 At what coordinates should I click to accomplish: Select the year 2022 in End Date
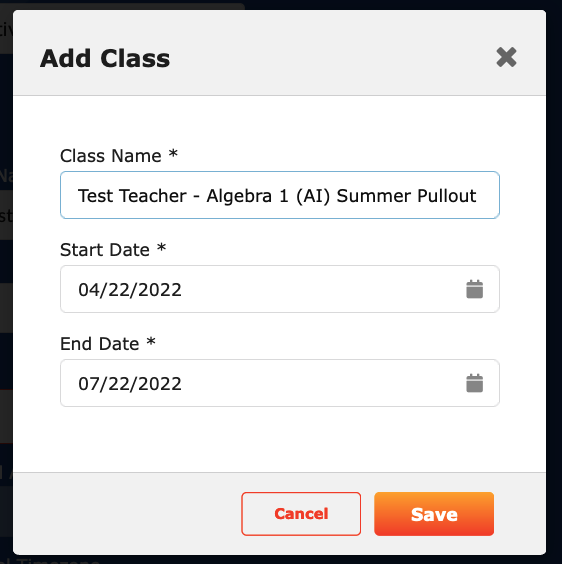[x=160, y=384]
